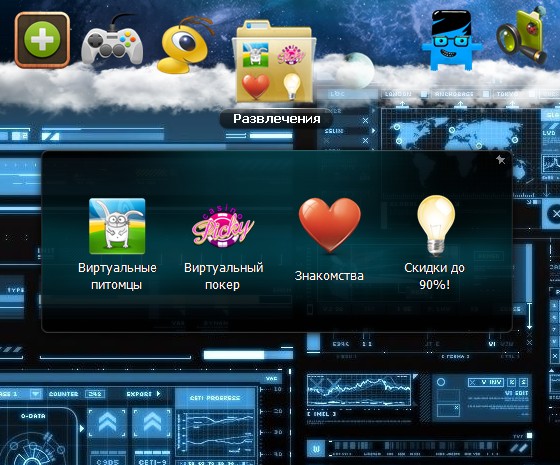Image resolution: width=560 pixels, height=465 pixels.
Task: Click the Скидки до 90%! label
Action: point(435,276)
